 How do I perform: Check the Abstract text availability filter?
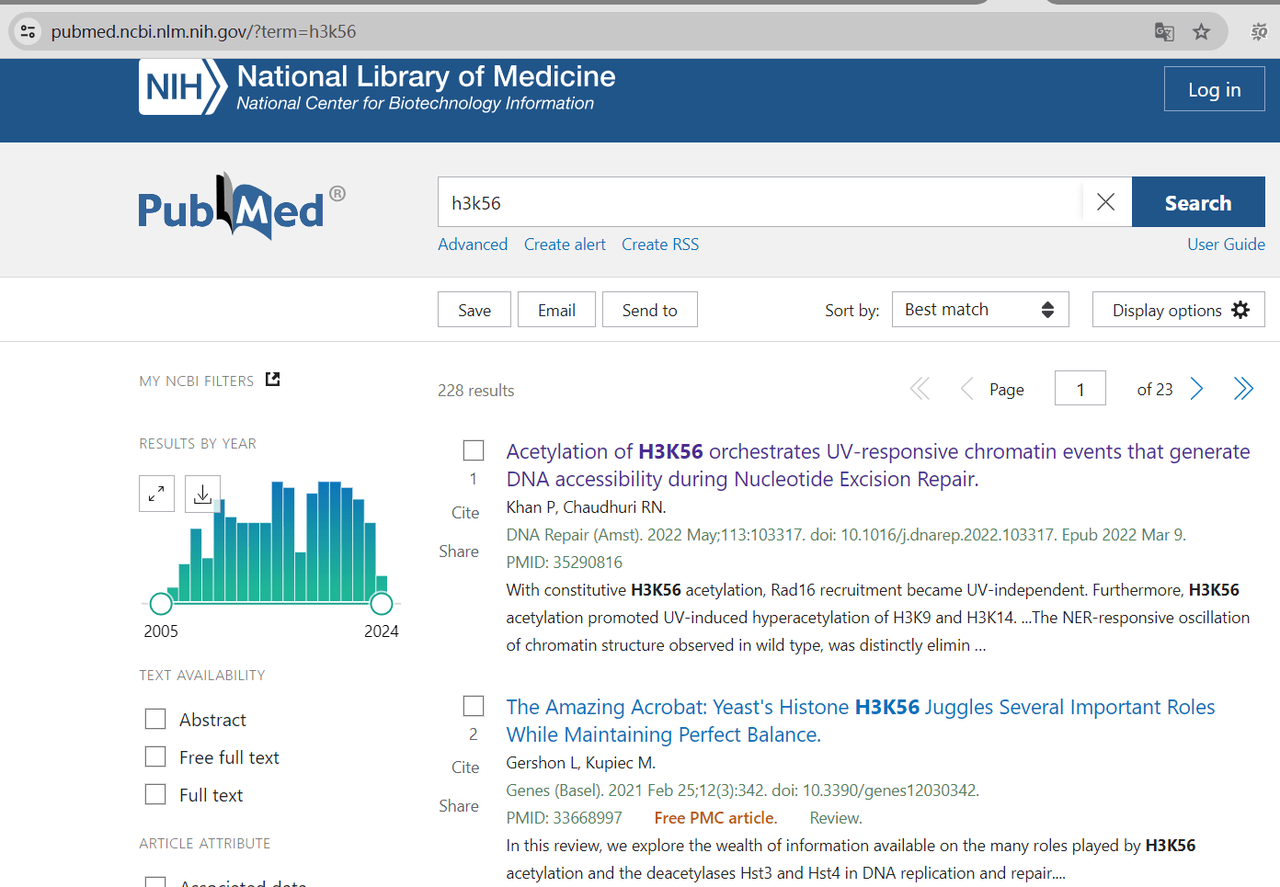pos(155,719)
